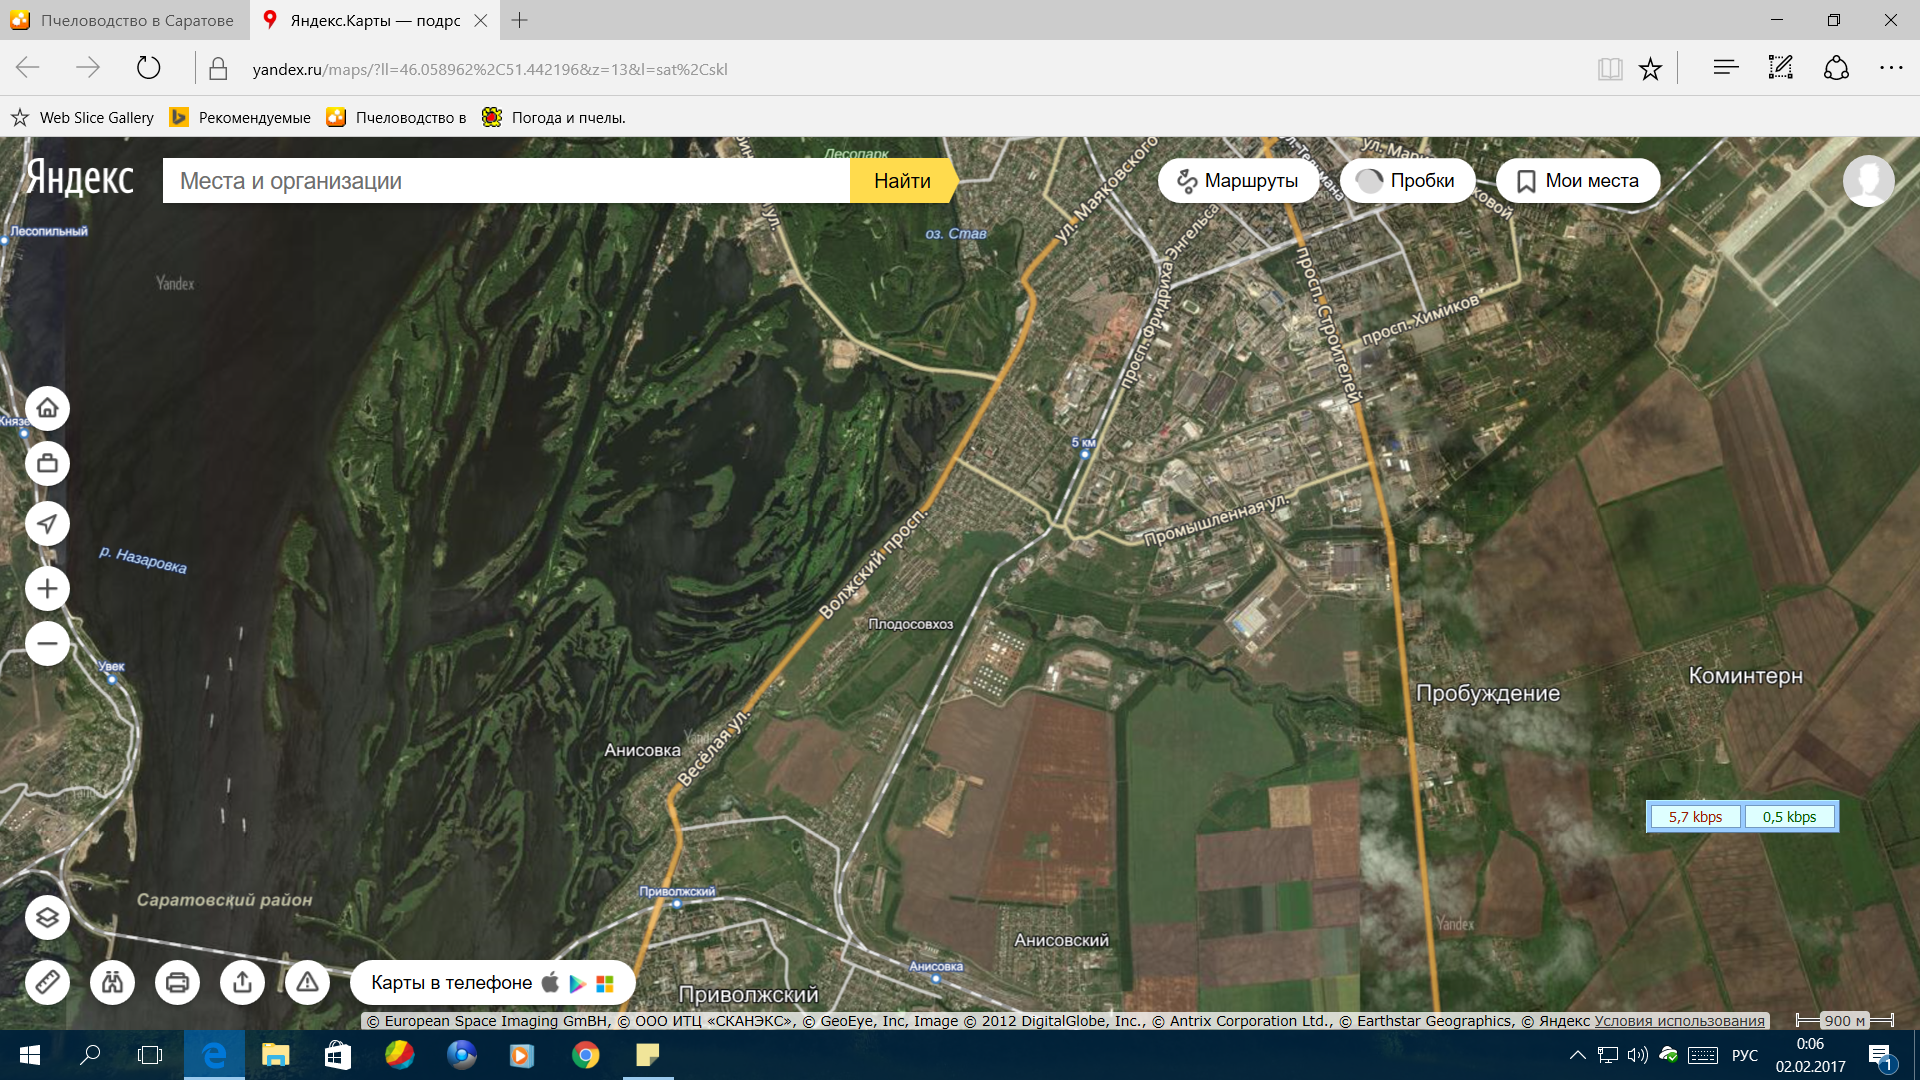The width and height of the screenshot is (1920, 1080).
Task: Click the my location arrow icon
Action: [47, 523]
